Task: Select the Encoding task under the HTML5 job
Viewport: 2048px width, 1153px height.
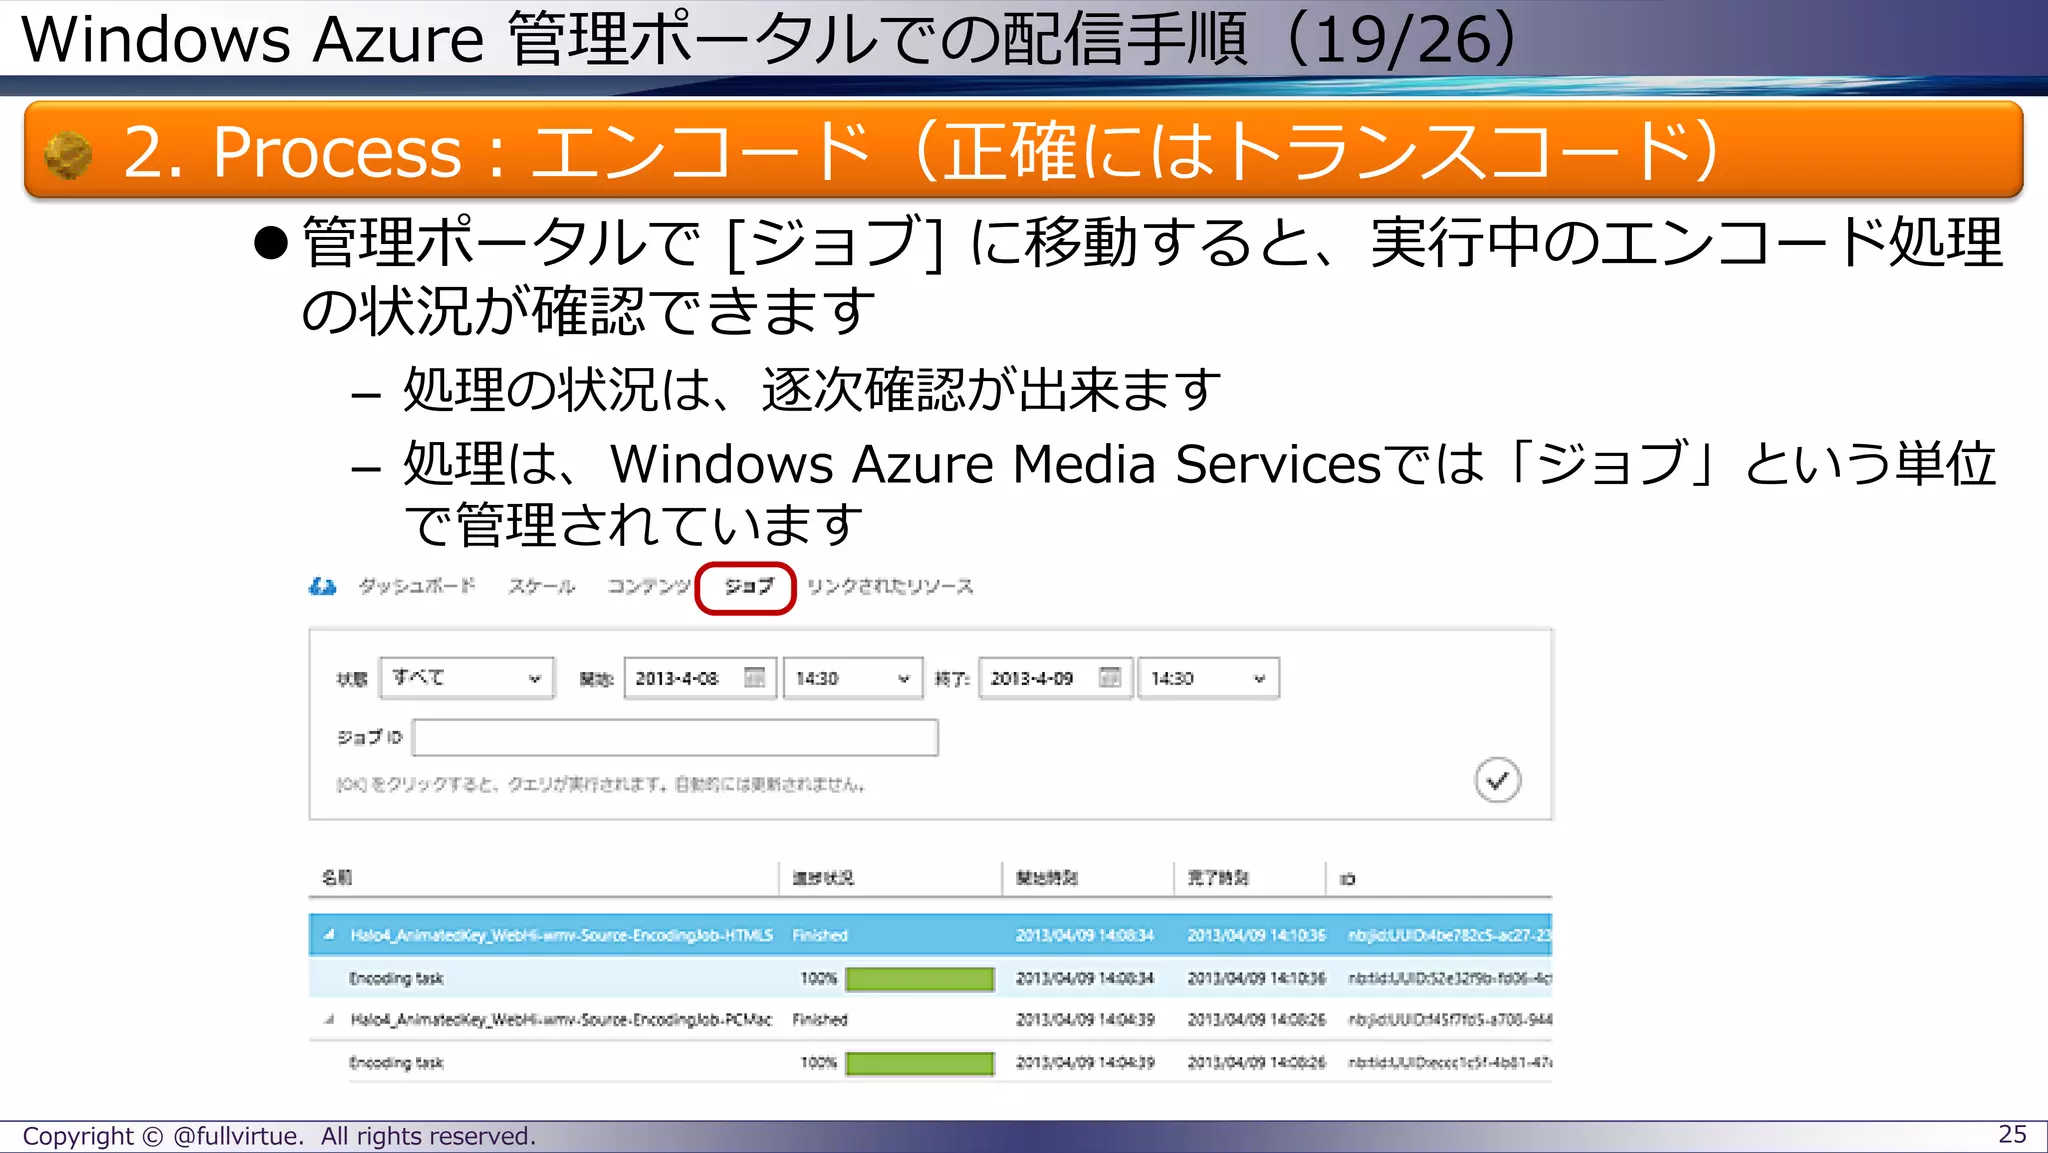Action: (x=396, y=978)
